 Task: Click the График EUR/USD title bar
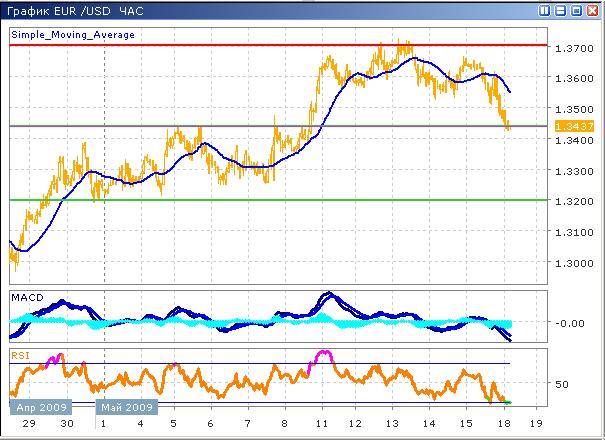pyautogui.click(x=200, y=11)
